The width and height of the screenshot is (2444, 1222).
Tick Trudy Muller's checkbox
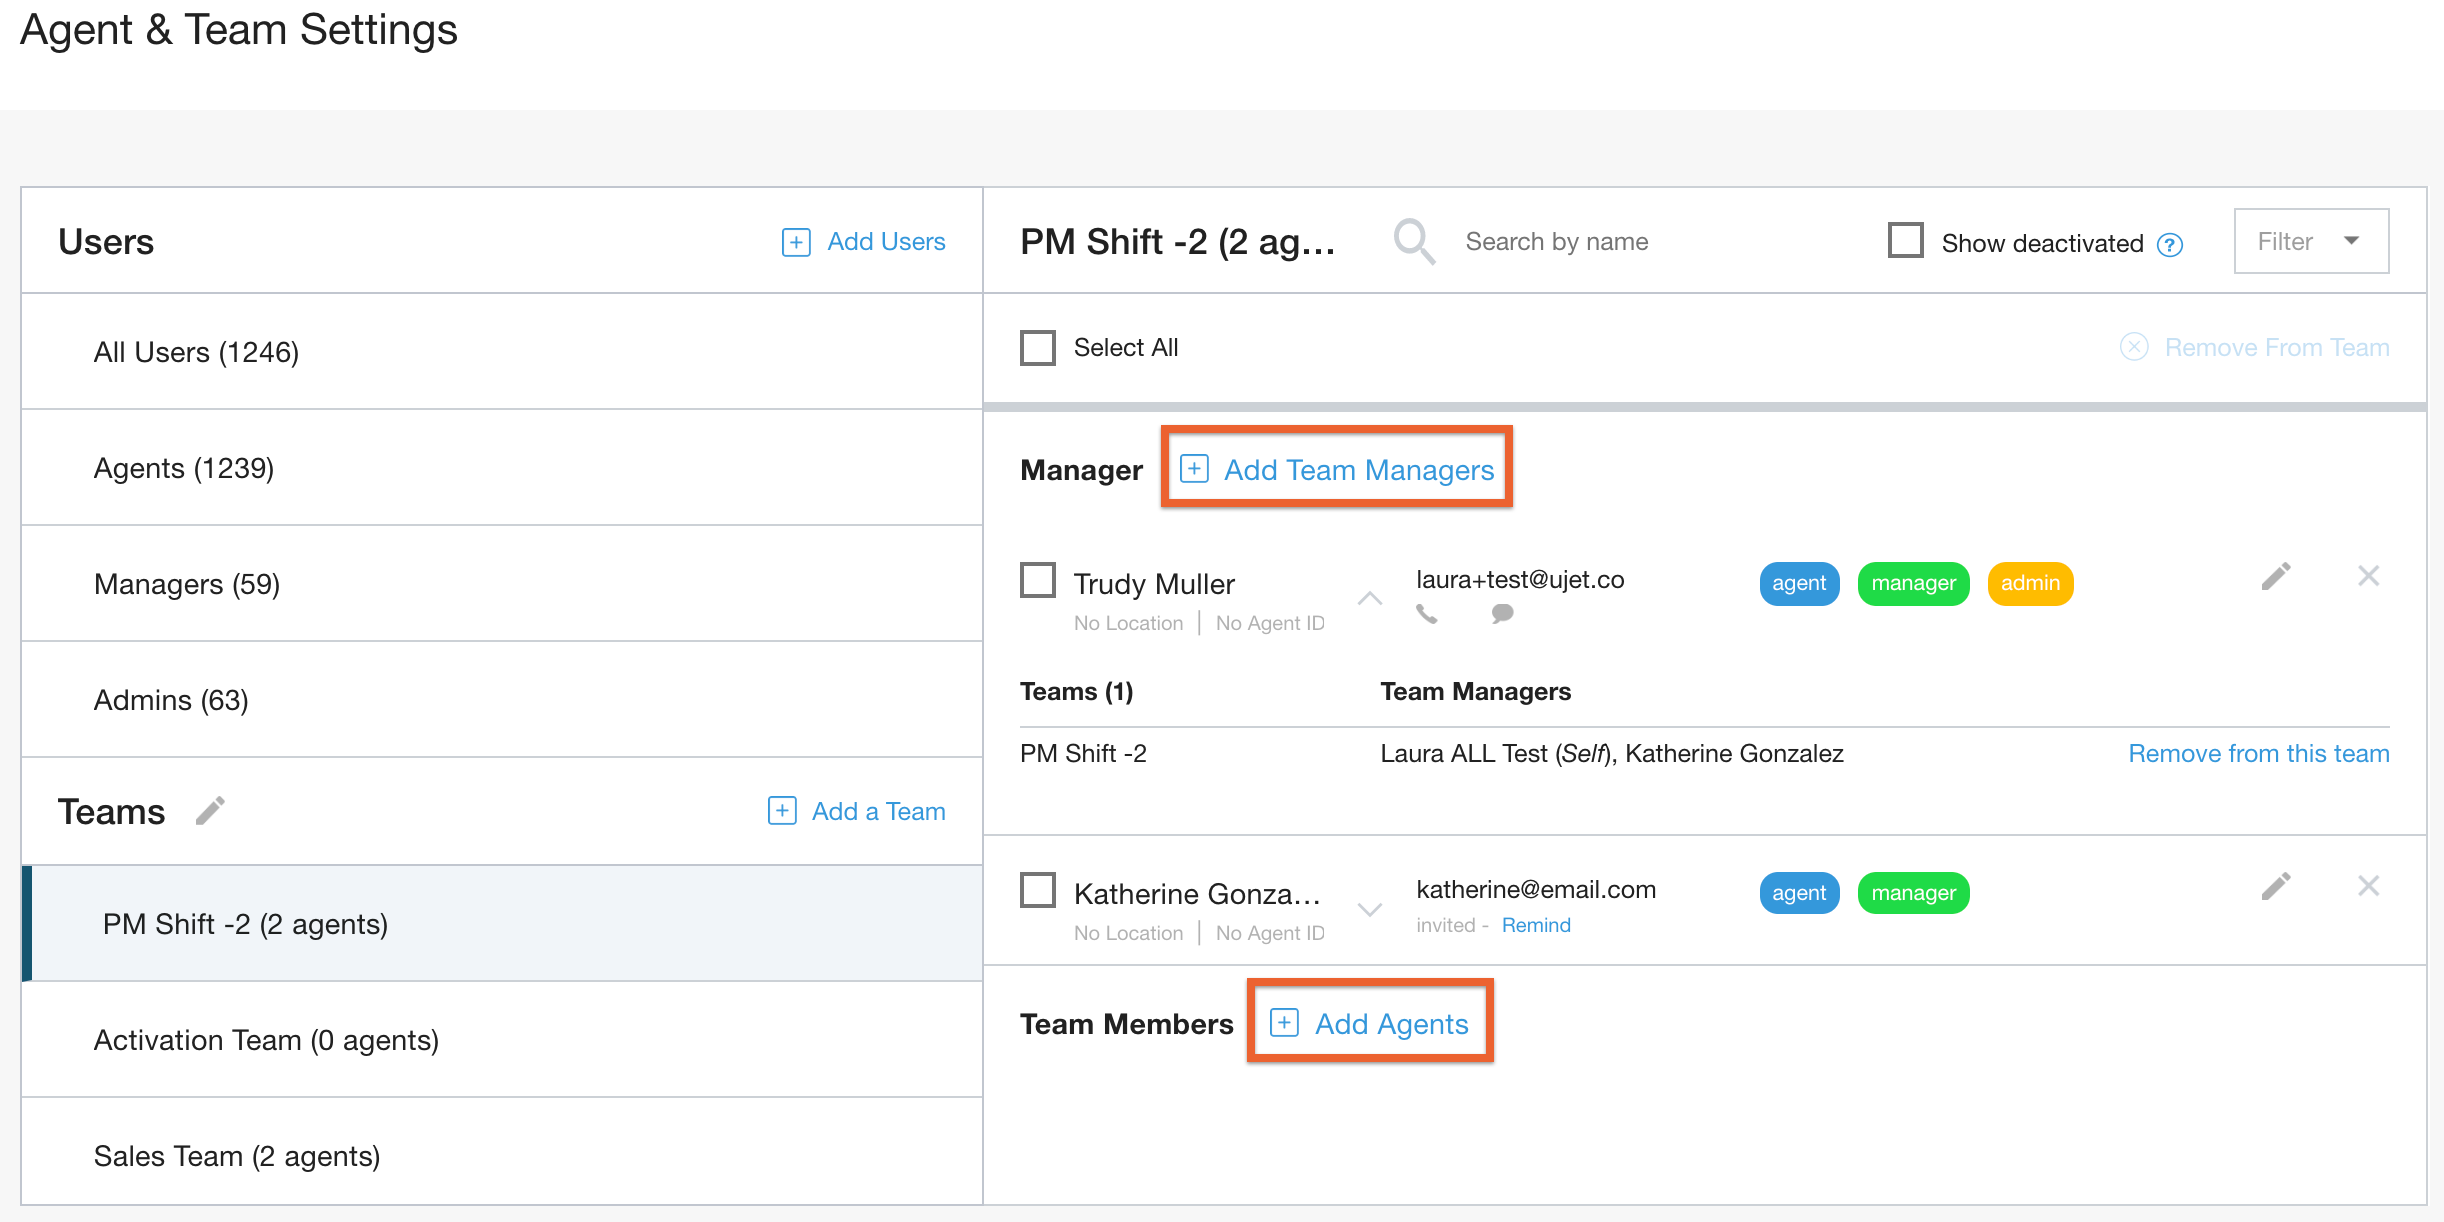tap(1038, 580)
